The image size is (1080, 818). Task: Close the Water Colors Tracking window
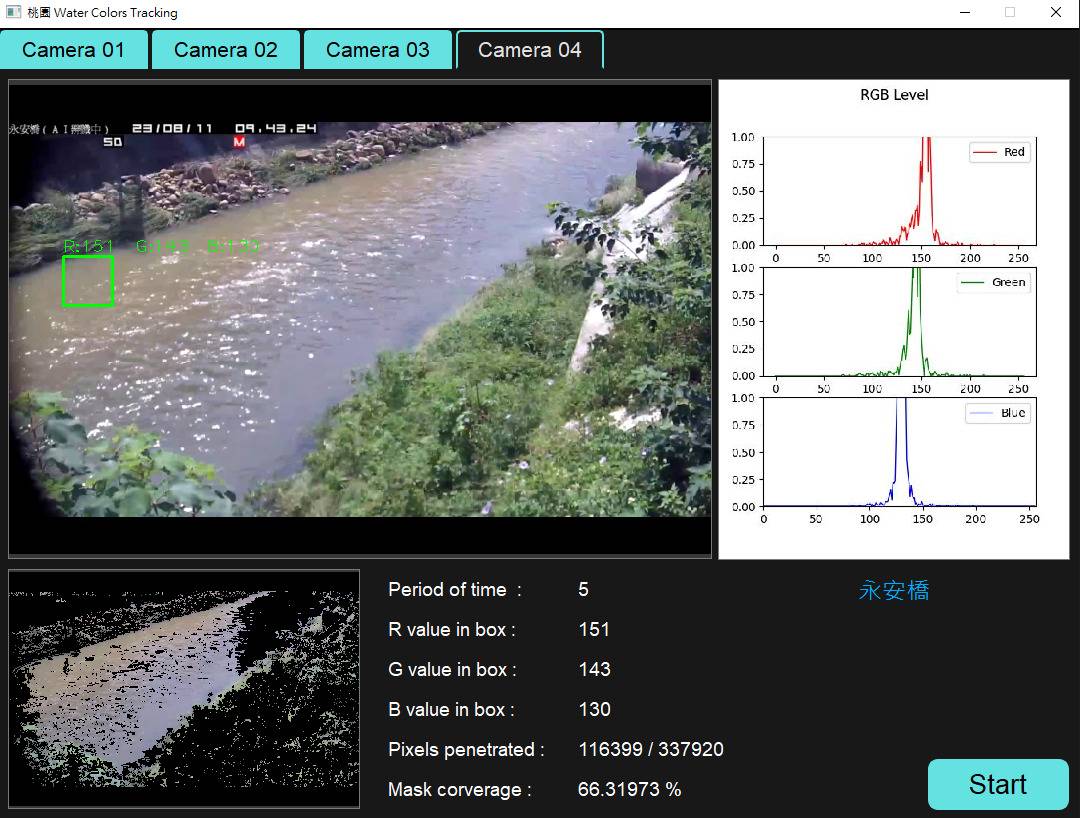(x=1056, y=13)
